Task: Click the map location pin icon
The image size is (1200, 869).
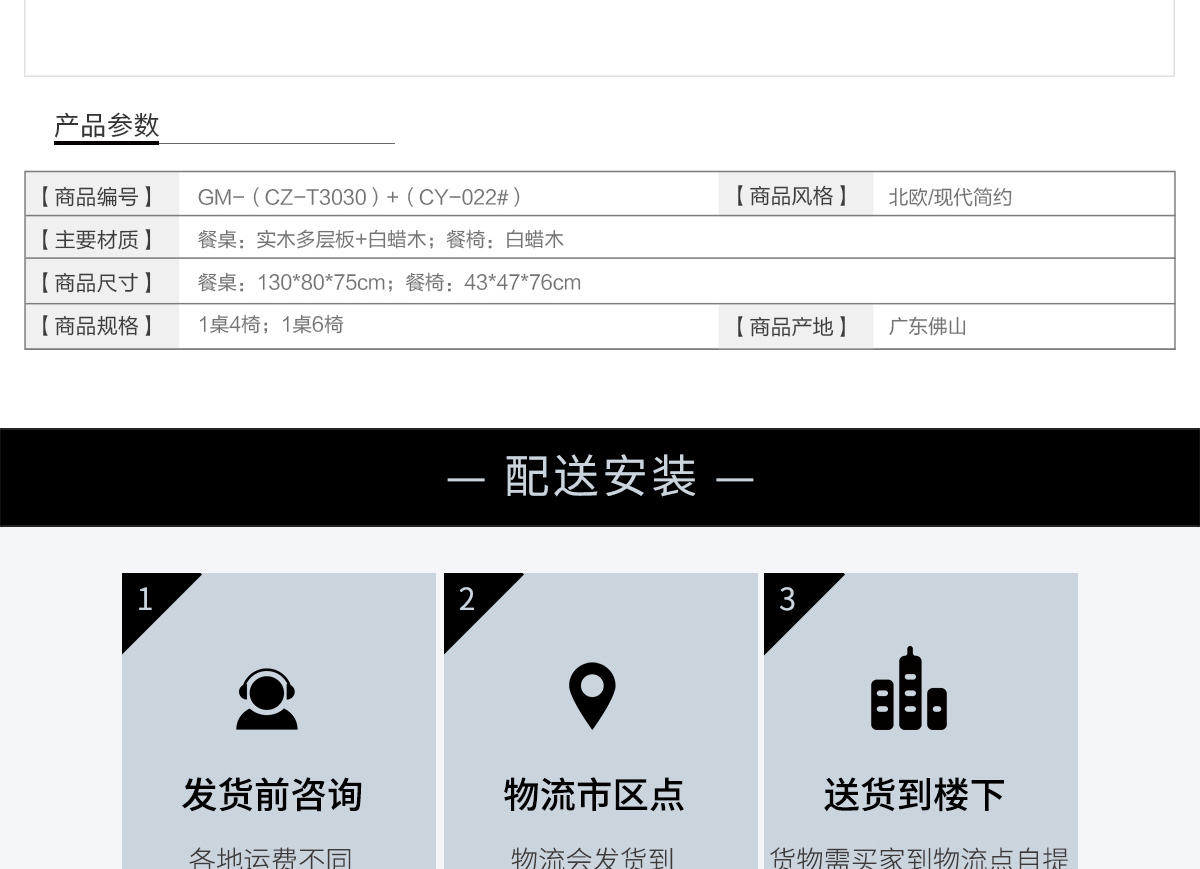Action: click(592, 696)
